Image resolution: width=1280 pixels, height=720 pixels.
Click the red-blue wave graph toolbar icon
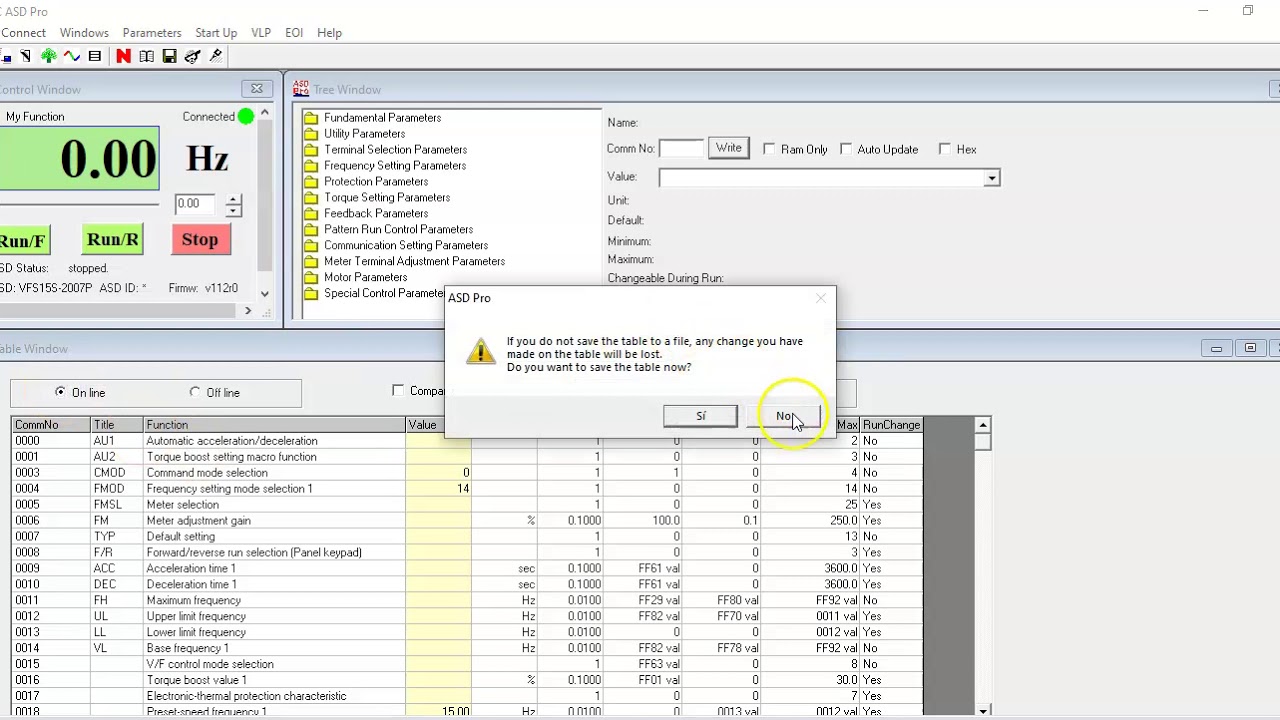click(71, 56)
